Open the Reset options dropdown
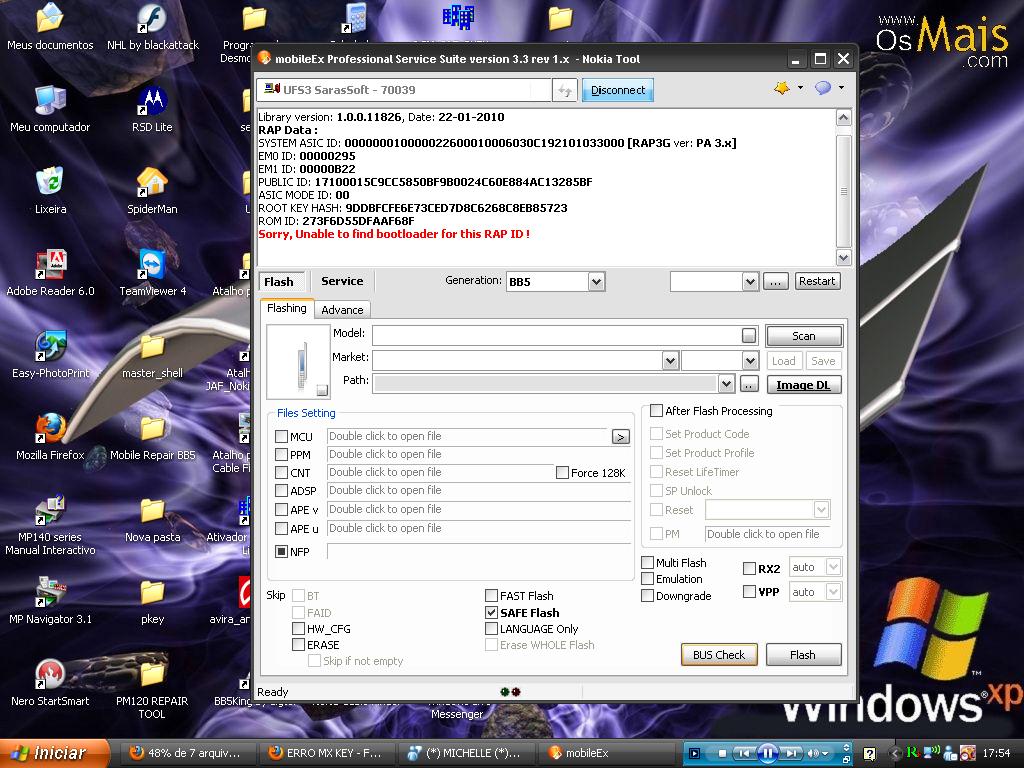 pos(822,509)
